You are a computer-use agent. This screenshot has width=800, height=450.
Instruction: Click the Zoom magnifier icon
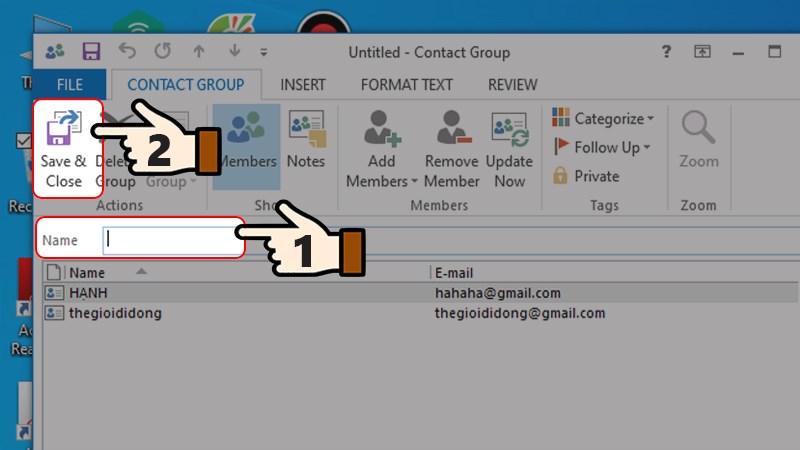tap(698, 128)
